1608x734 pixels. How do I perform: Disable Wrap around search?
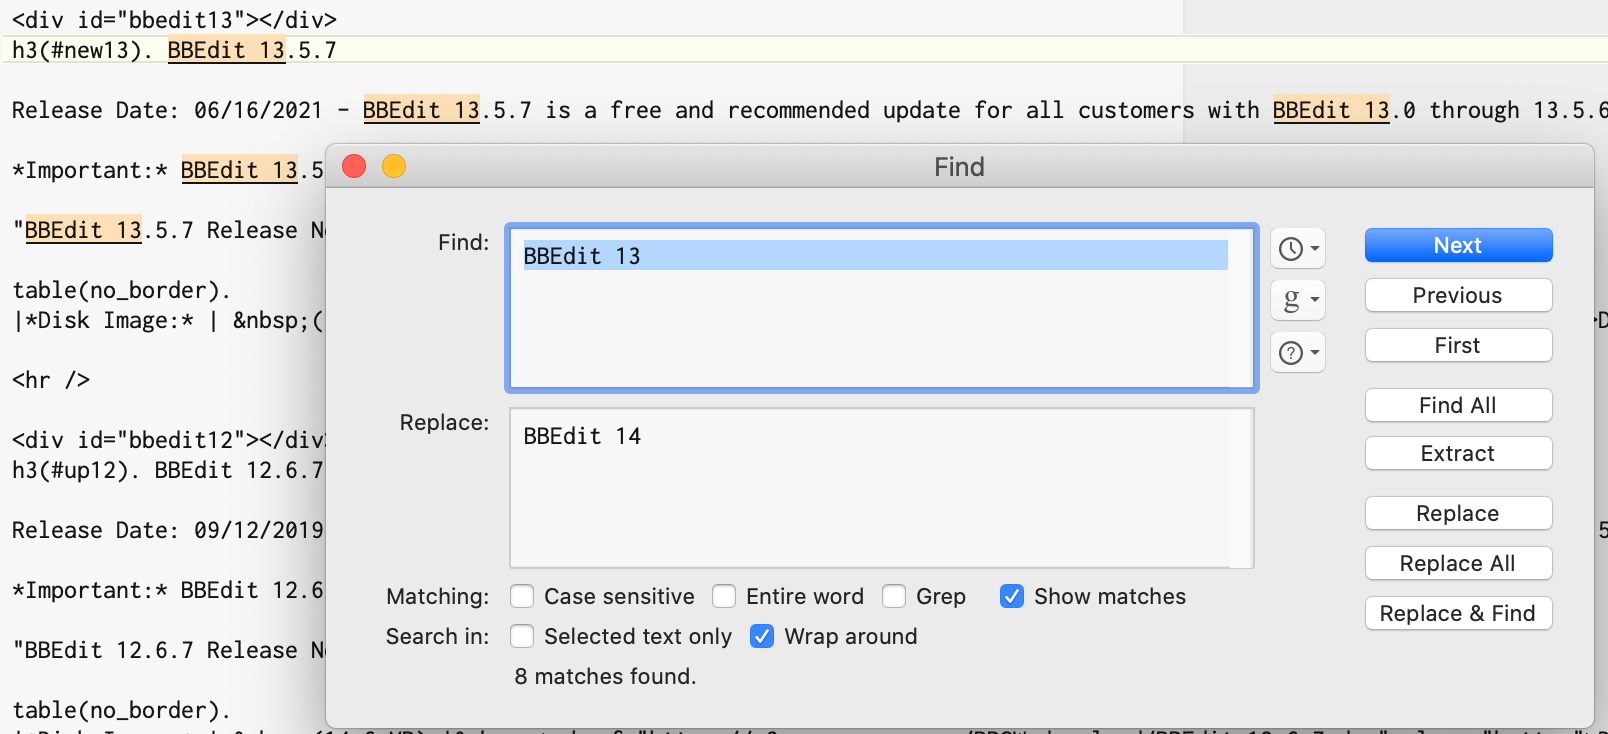762,637
